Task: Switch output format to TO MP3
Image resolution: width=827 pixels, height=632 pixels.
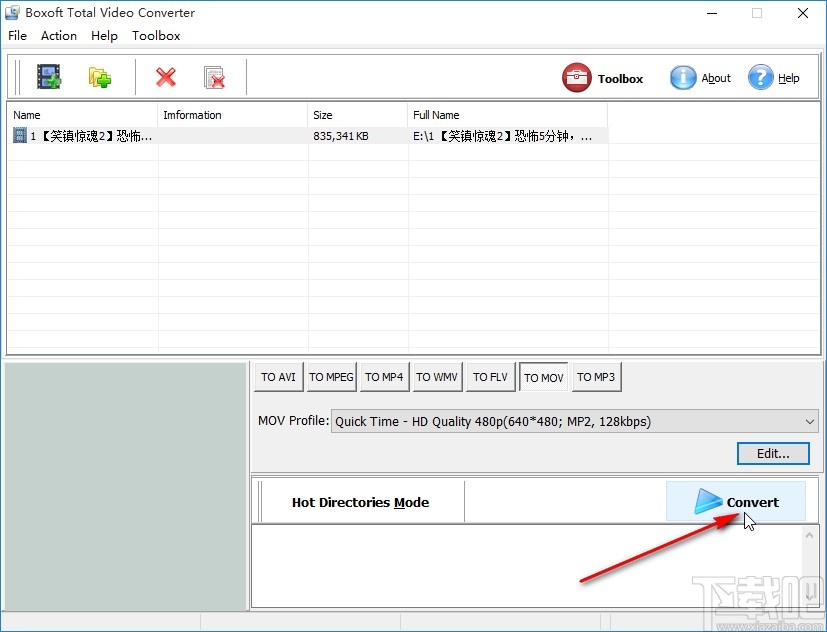Action: pos(596,377)
